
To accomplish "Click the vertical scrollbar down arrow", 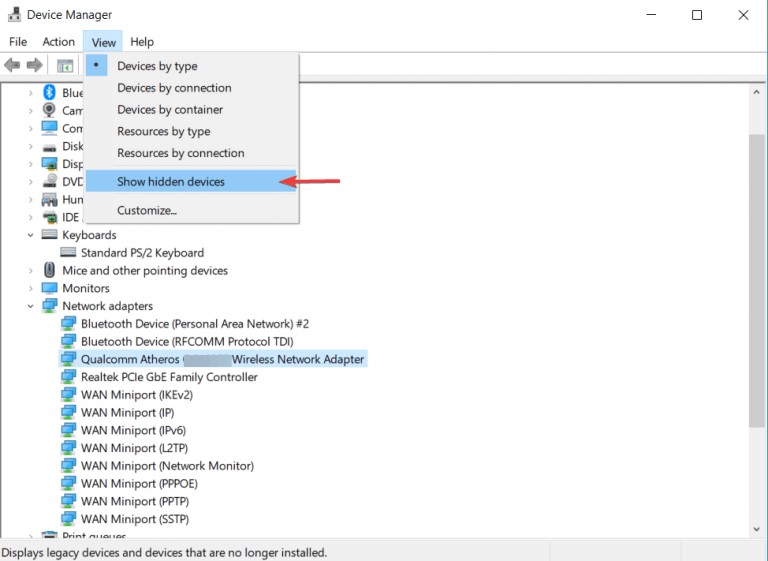I will (x=757, y=529).
